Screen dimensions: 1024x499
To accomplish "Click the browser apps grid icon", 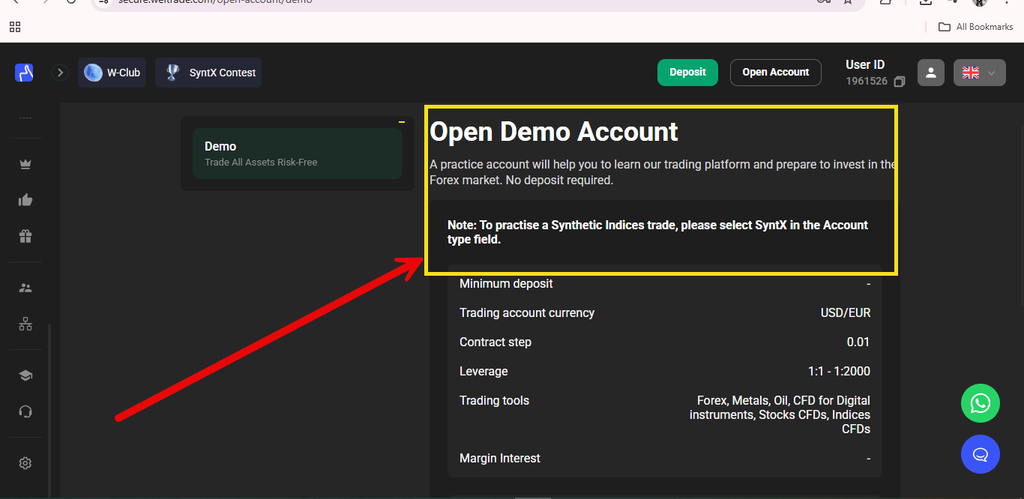I will point(15,27).
